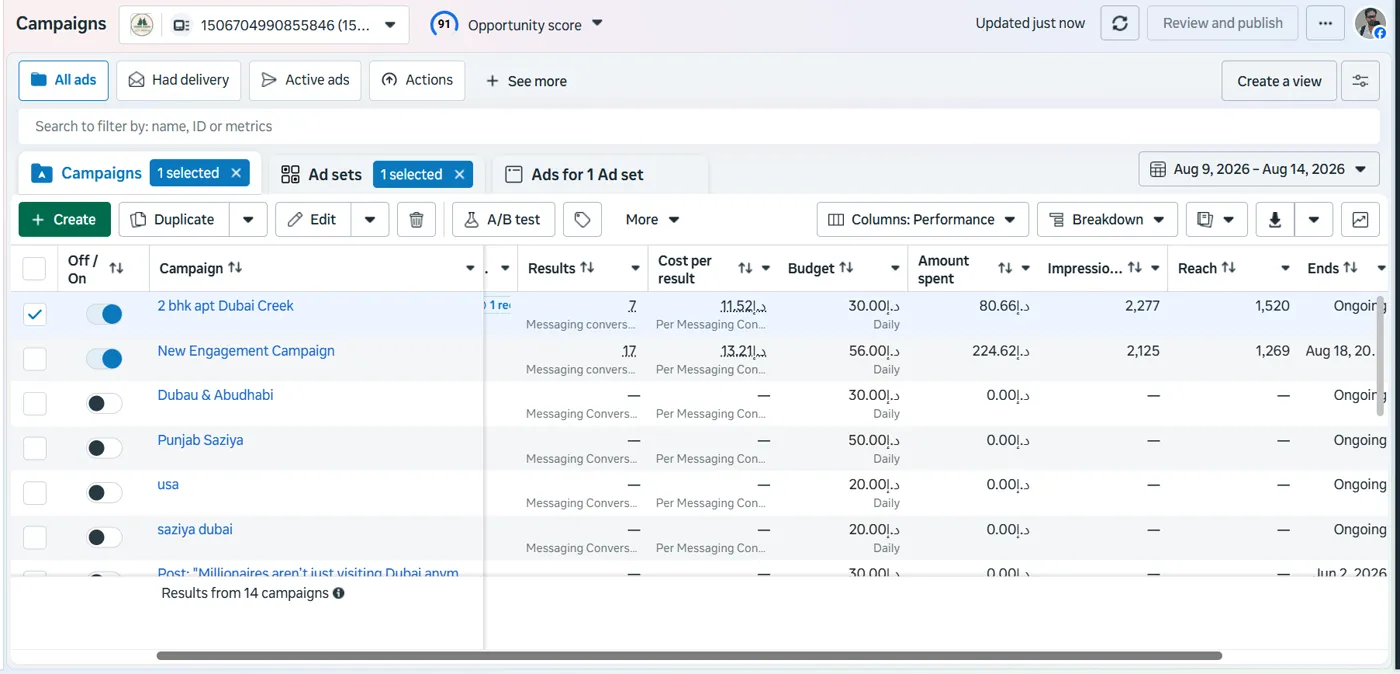The height and width of the screenshot is (674, 1400).
Task: Expand the Duplicate options arrow
Action: (x=248, y=220)
